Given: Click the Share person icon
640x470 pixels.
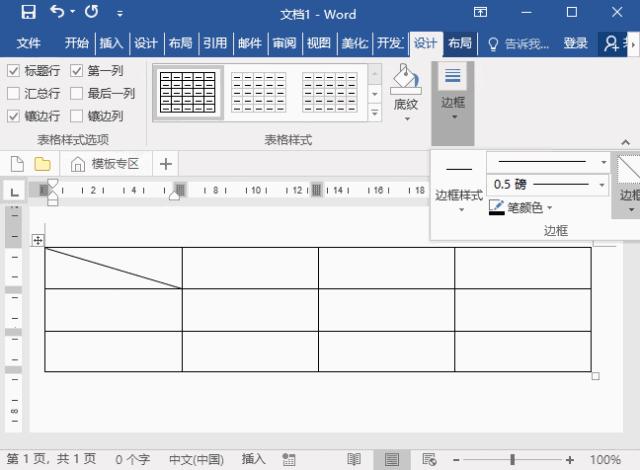Looking at the screenshot, I should 611,43.
